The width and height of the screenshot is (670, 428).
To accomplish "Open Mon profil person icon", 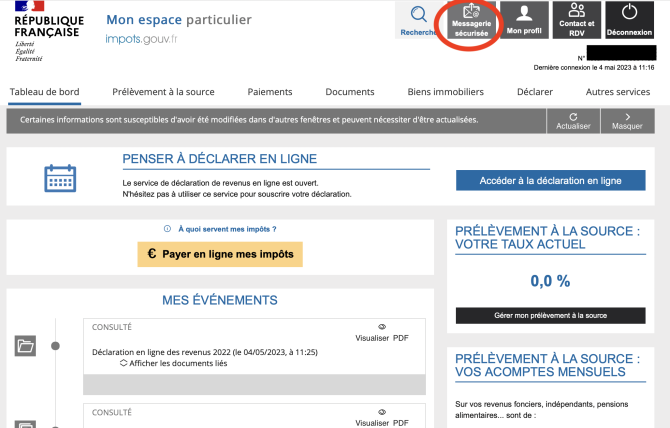I will pos(523,14).
